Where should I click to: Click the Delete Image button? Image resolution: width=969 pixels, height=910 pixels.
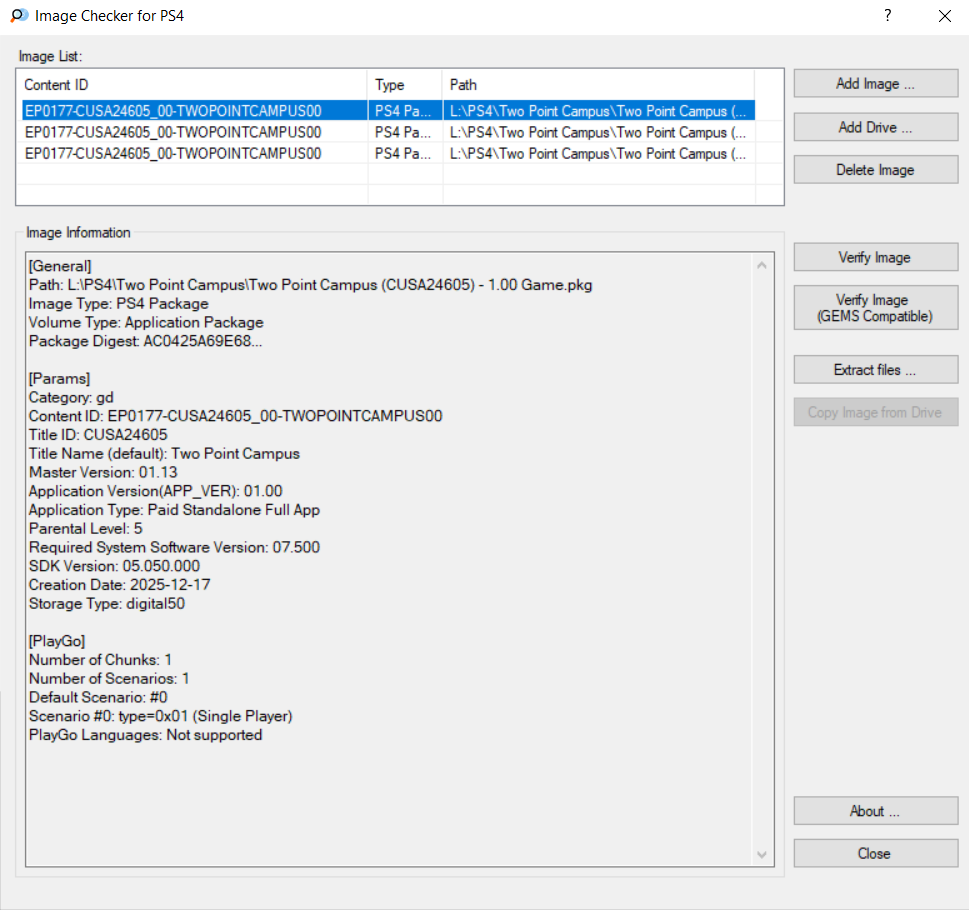[875, 170]
